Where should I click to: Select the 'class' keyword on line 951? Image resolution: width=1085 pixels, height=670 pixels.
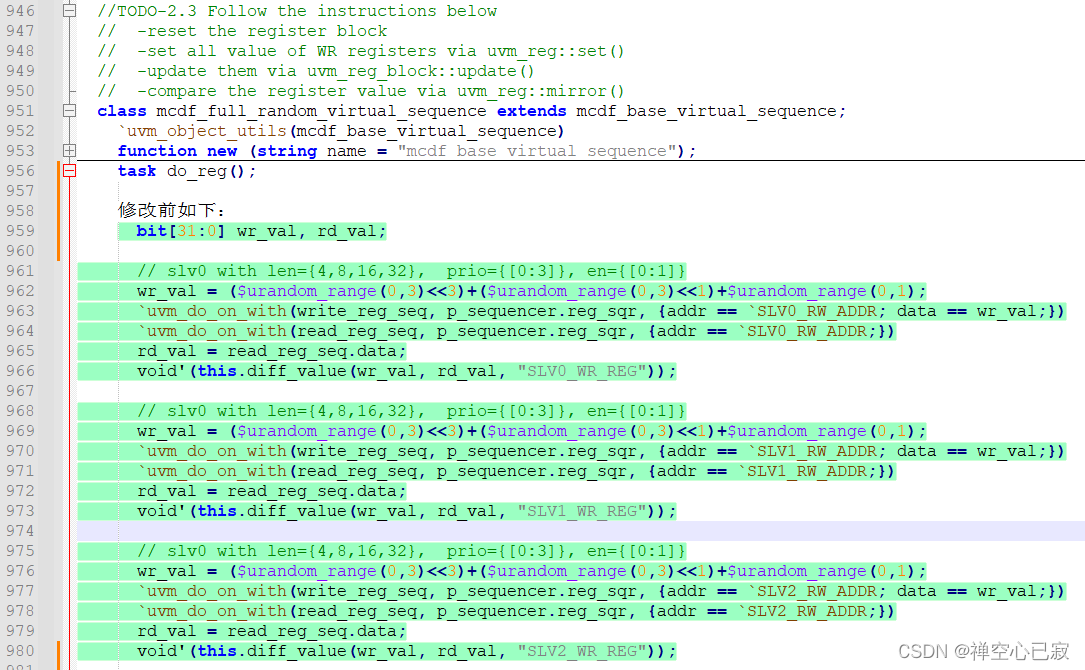click(x=120, y=110)
